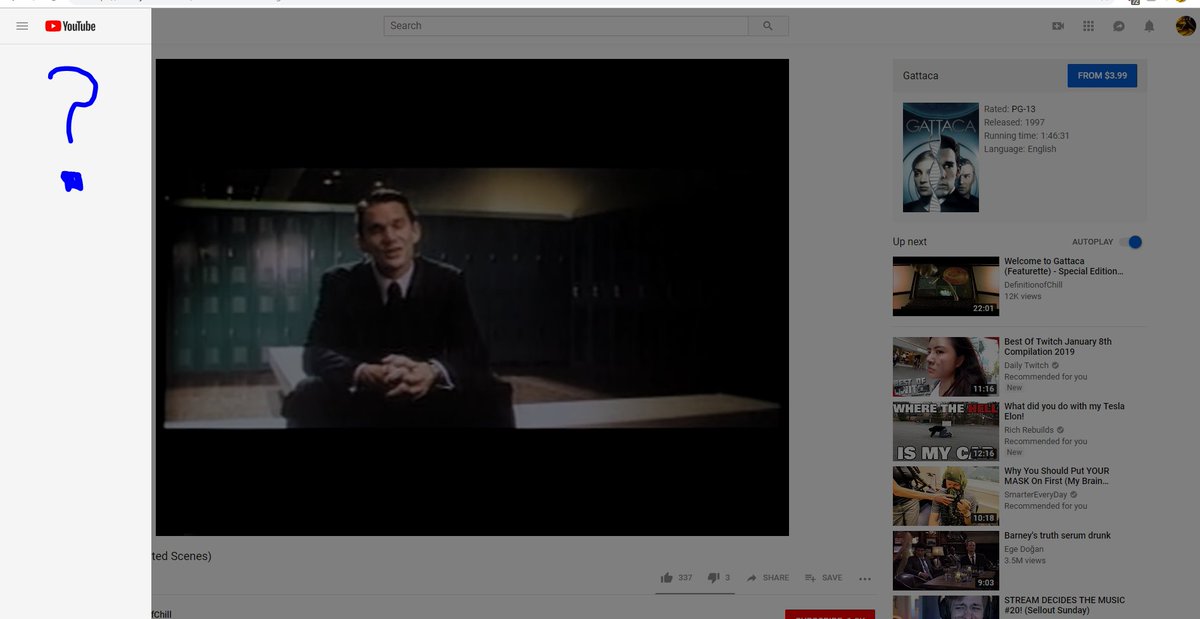The image size is (1200, 619).
Task: Like the video with thumbs up
Action: tap(676, 578)
